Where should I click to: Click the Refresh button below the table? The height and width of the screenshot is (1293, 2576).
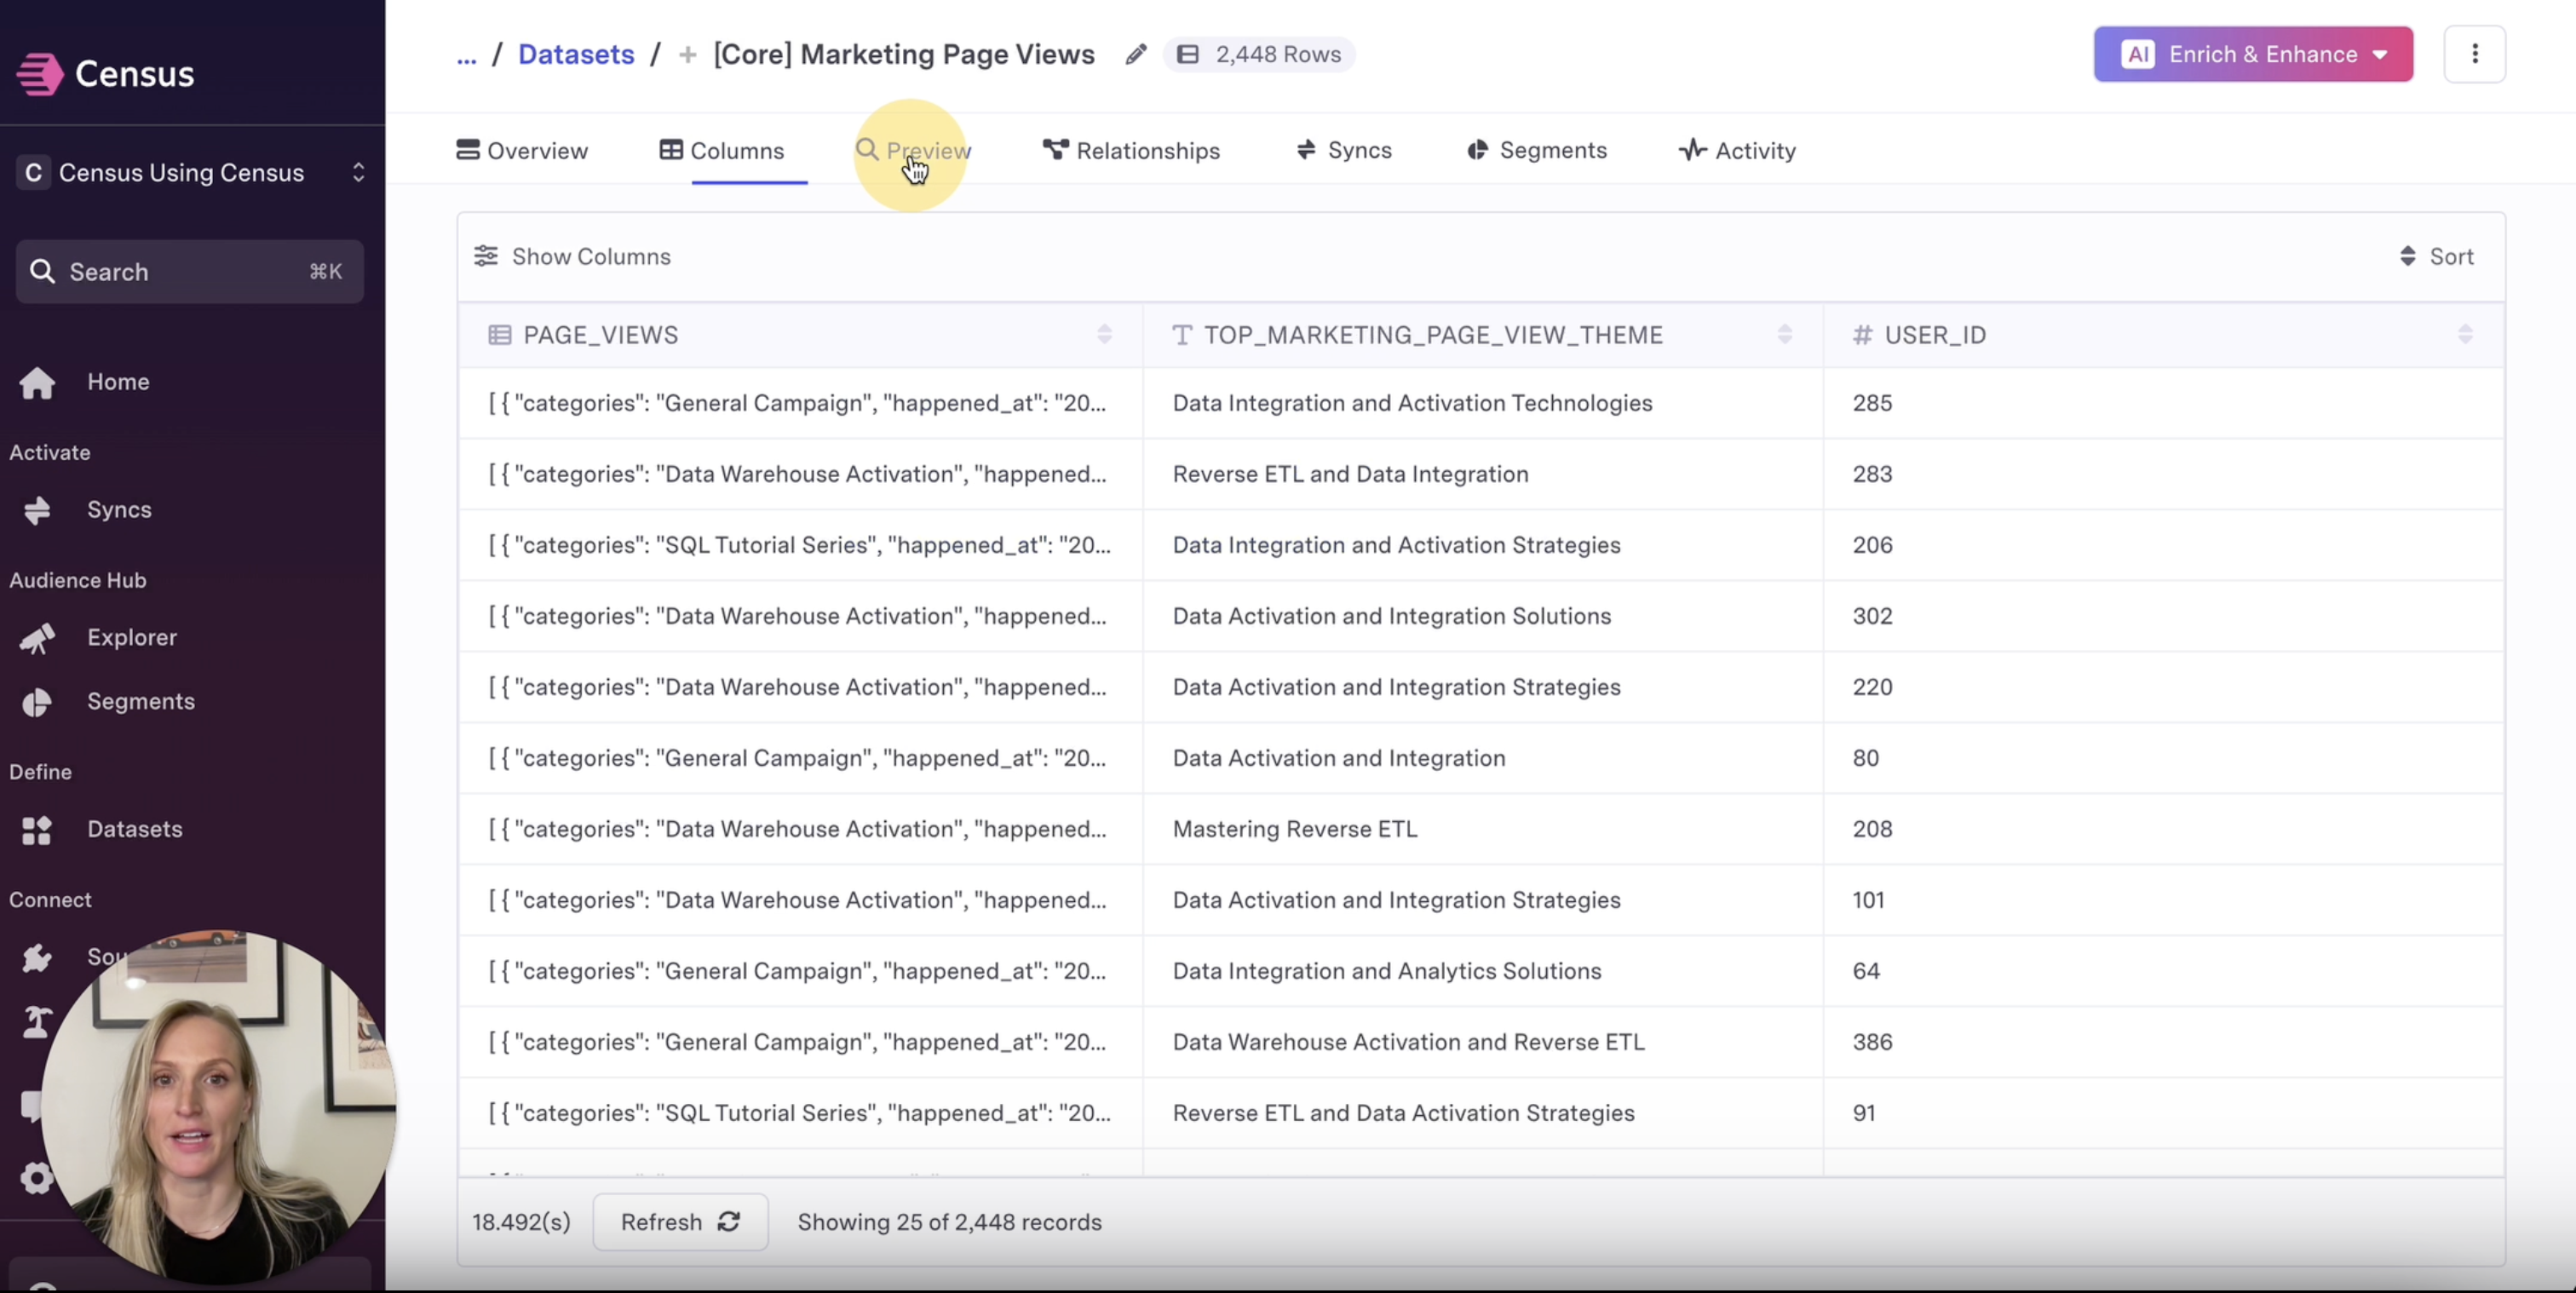(x=680, y=1222)
